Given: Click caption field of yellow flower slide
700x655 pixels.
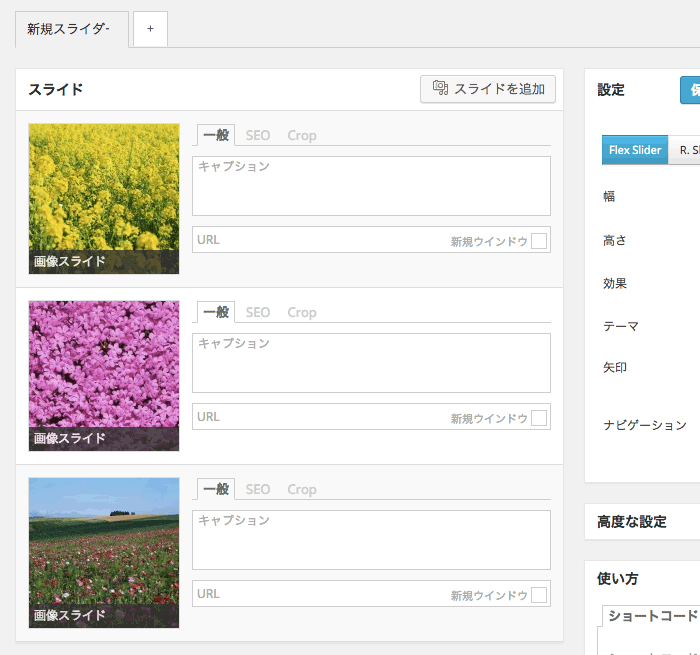Looking at the screenshot, I should pos(371,186).
